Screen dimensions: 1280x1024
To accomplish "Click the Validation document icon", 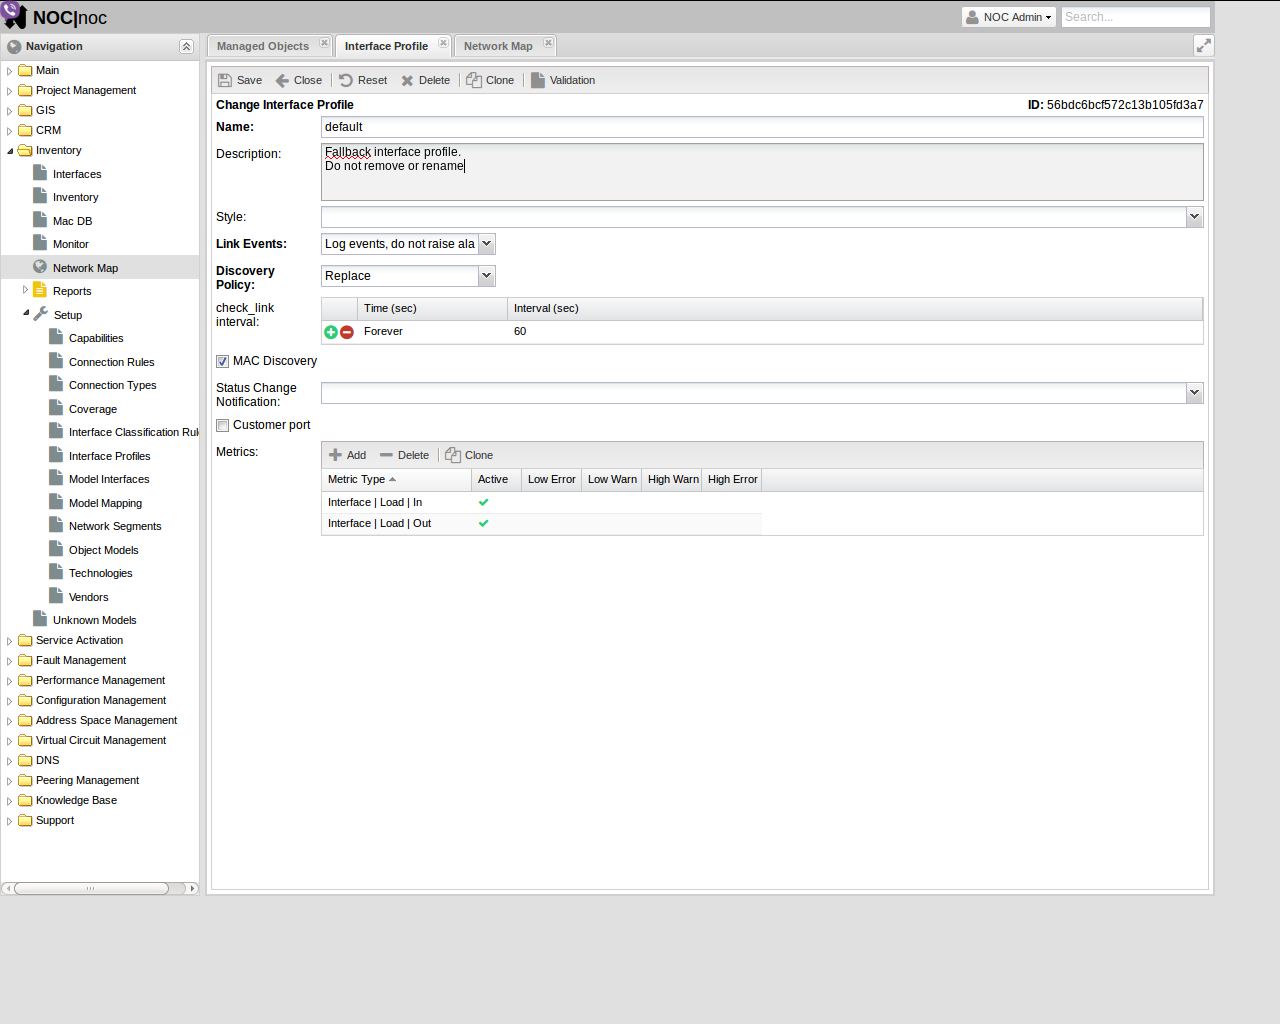I will point(538,80).
